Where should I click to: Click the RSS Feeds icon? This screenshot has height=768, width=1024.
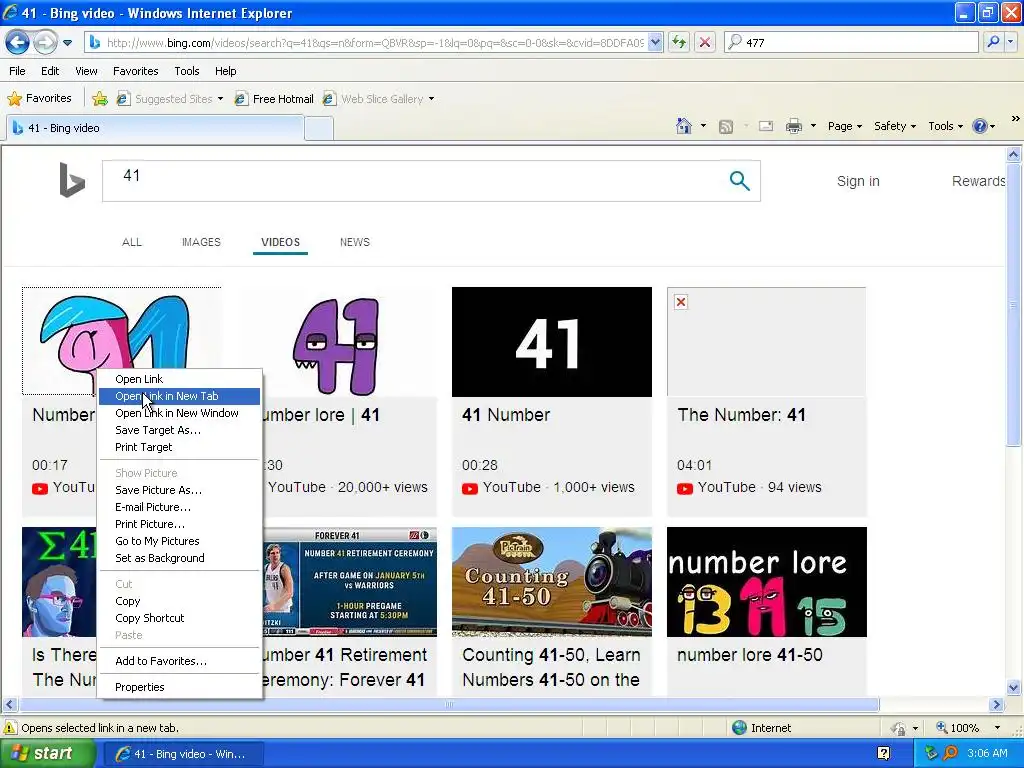726,127
